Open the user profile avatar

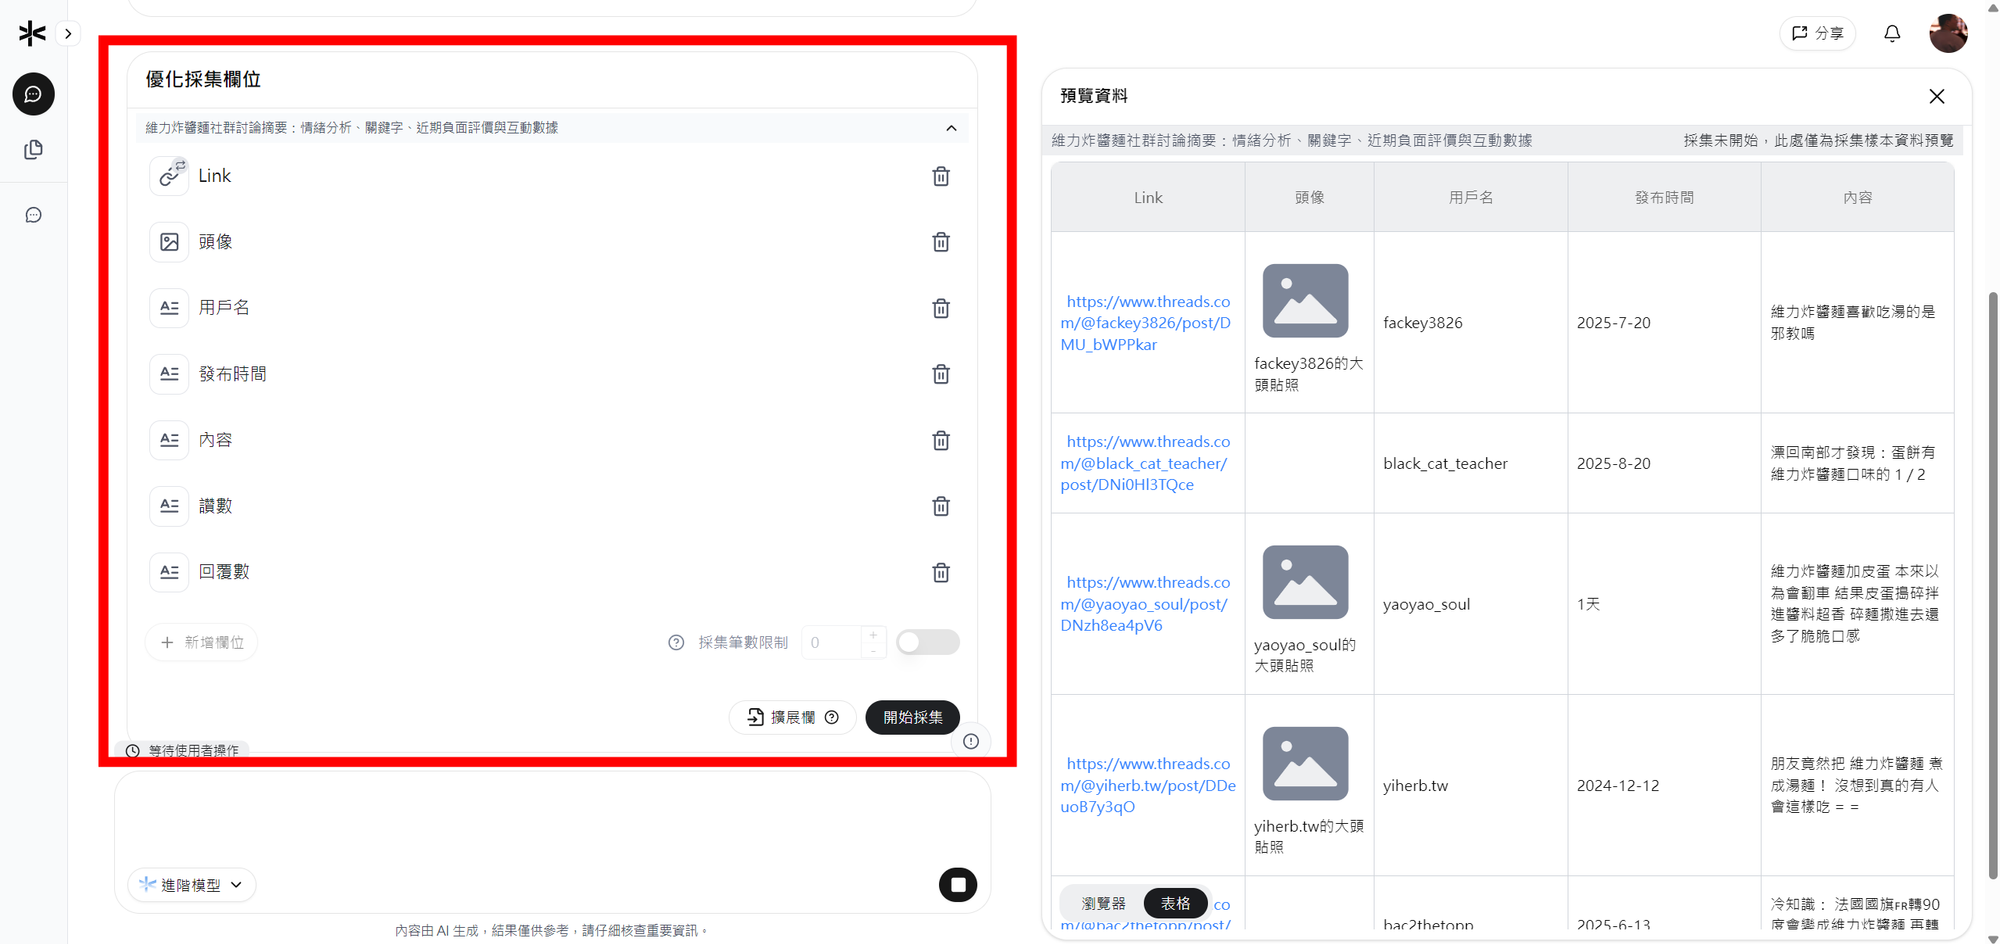[1947, 33]
